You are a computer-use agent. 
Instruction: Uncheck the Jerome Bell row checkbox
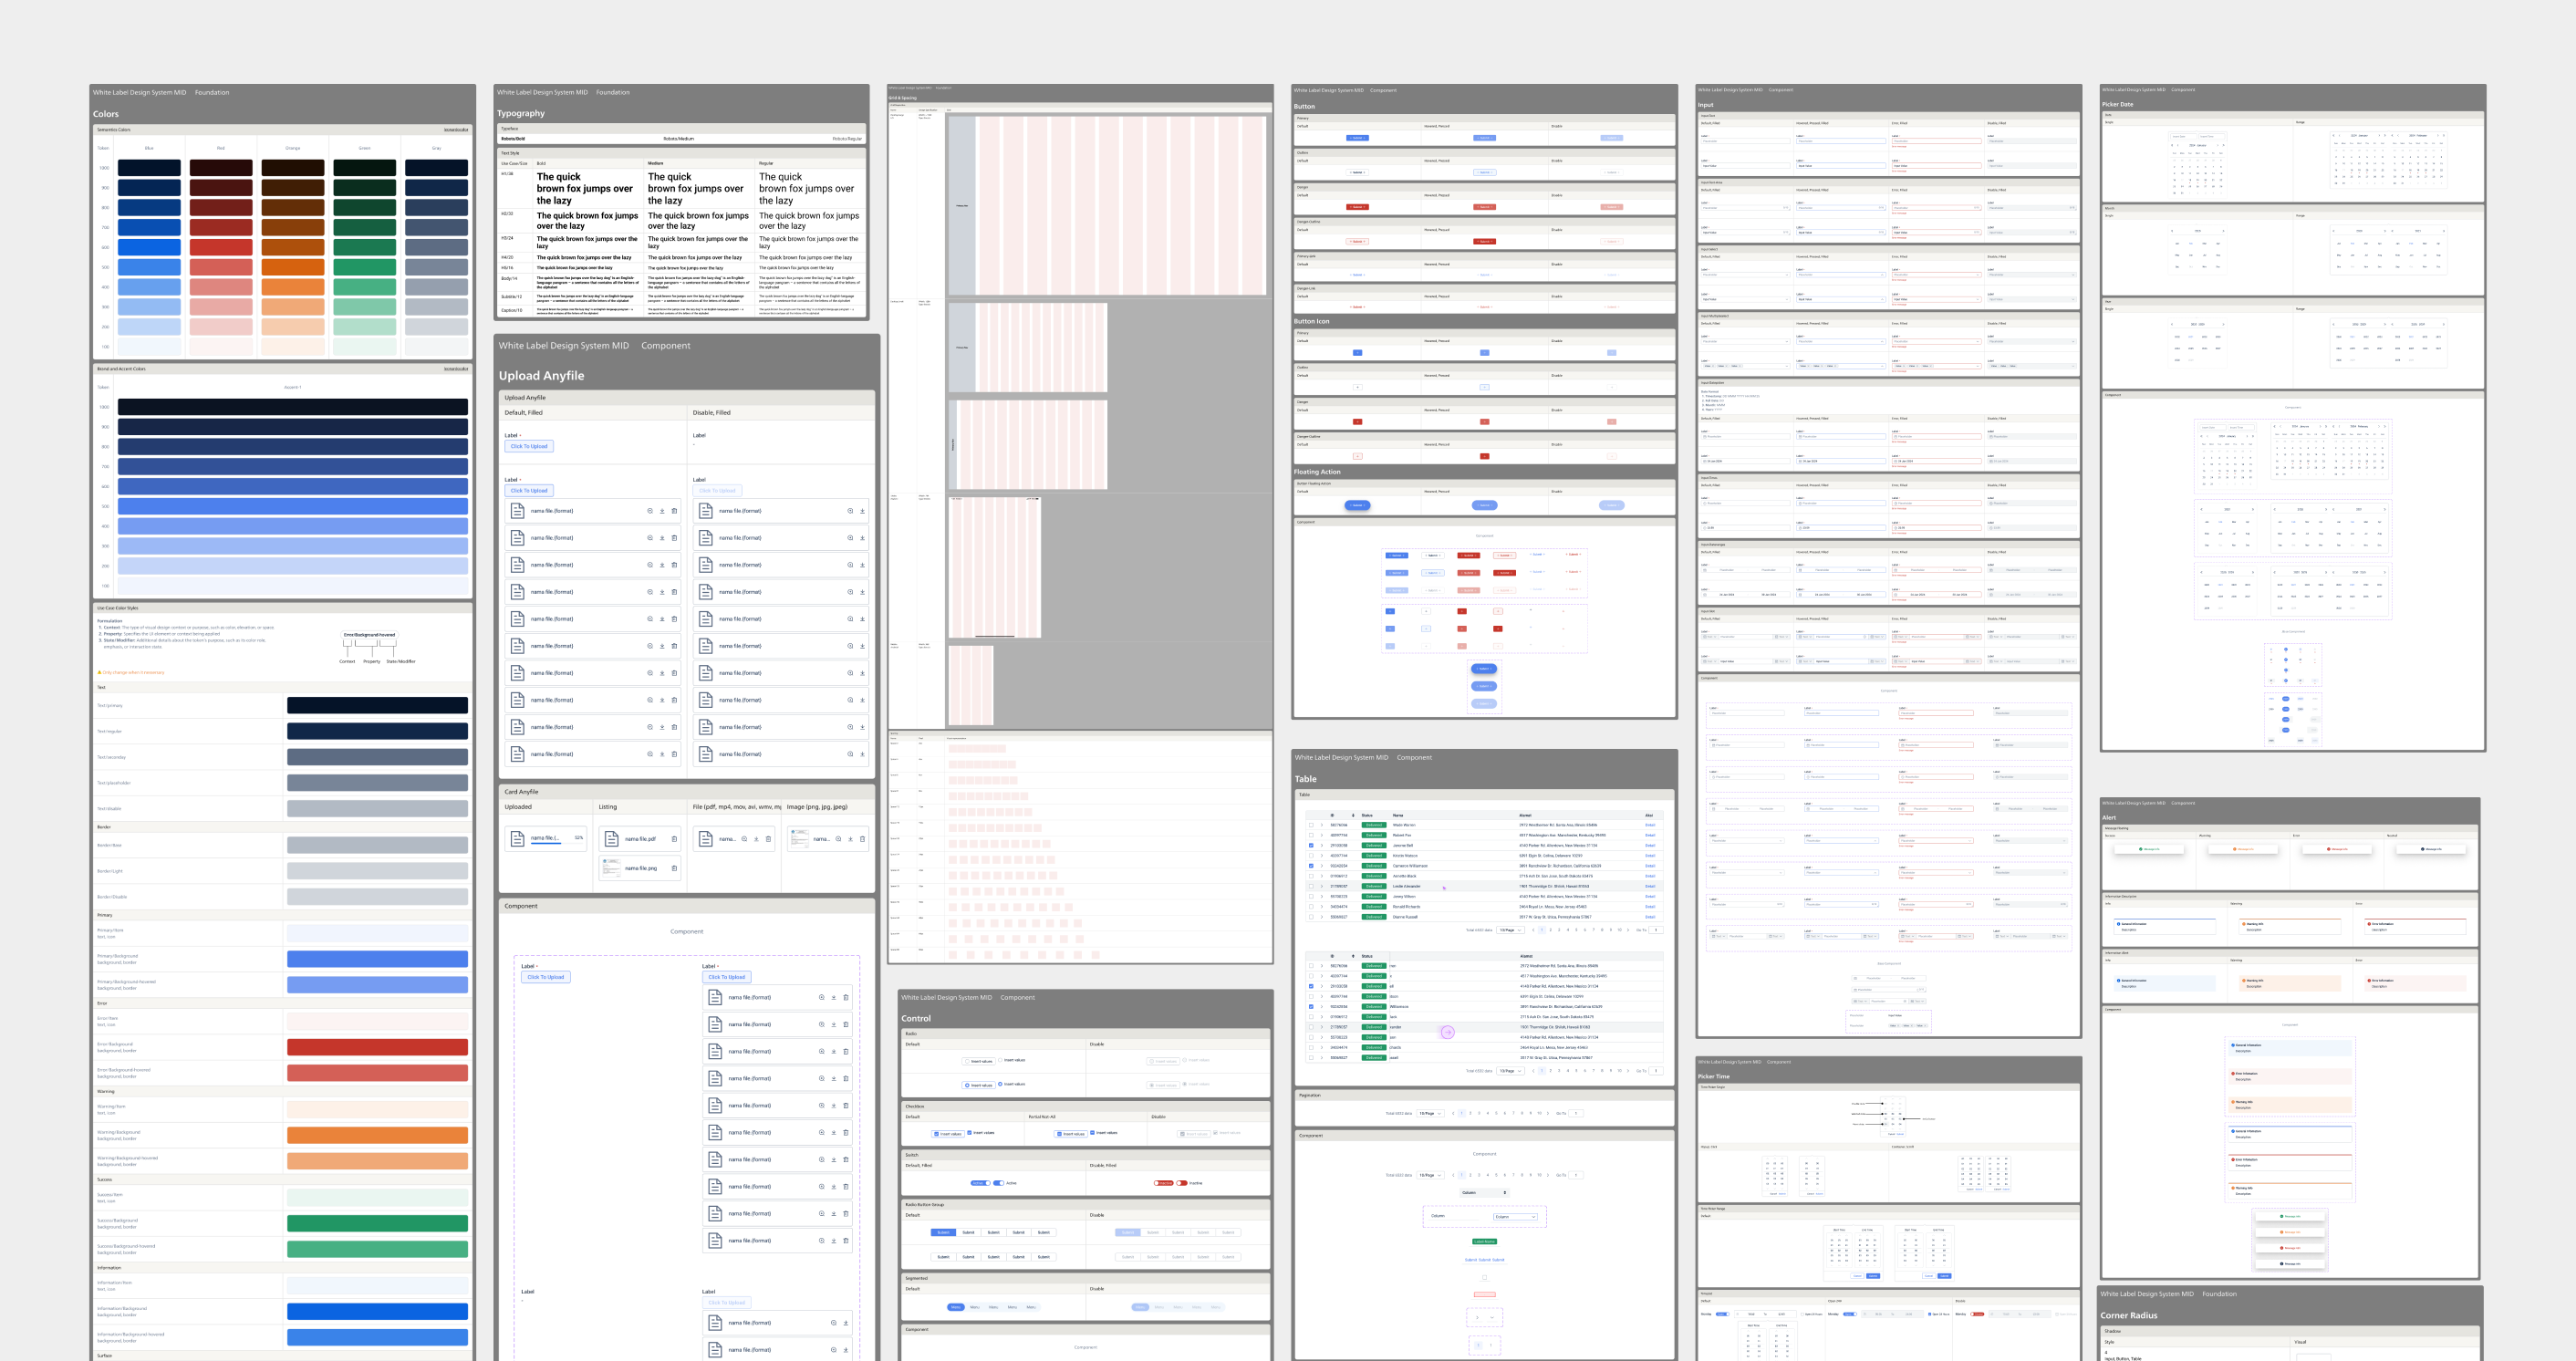pos(1311,845)
